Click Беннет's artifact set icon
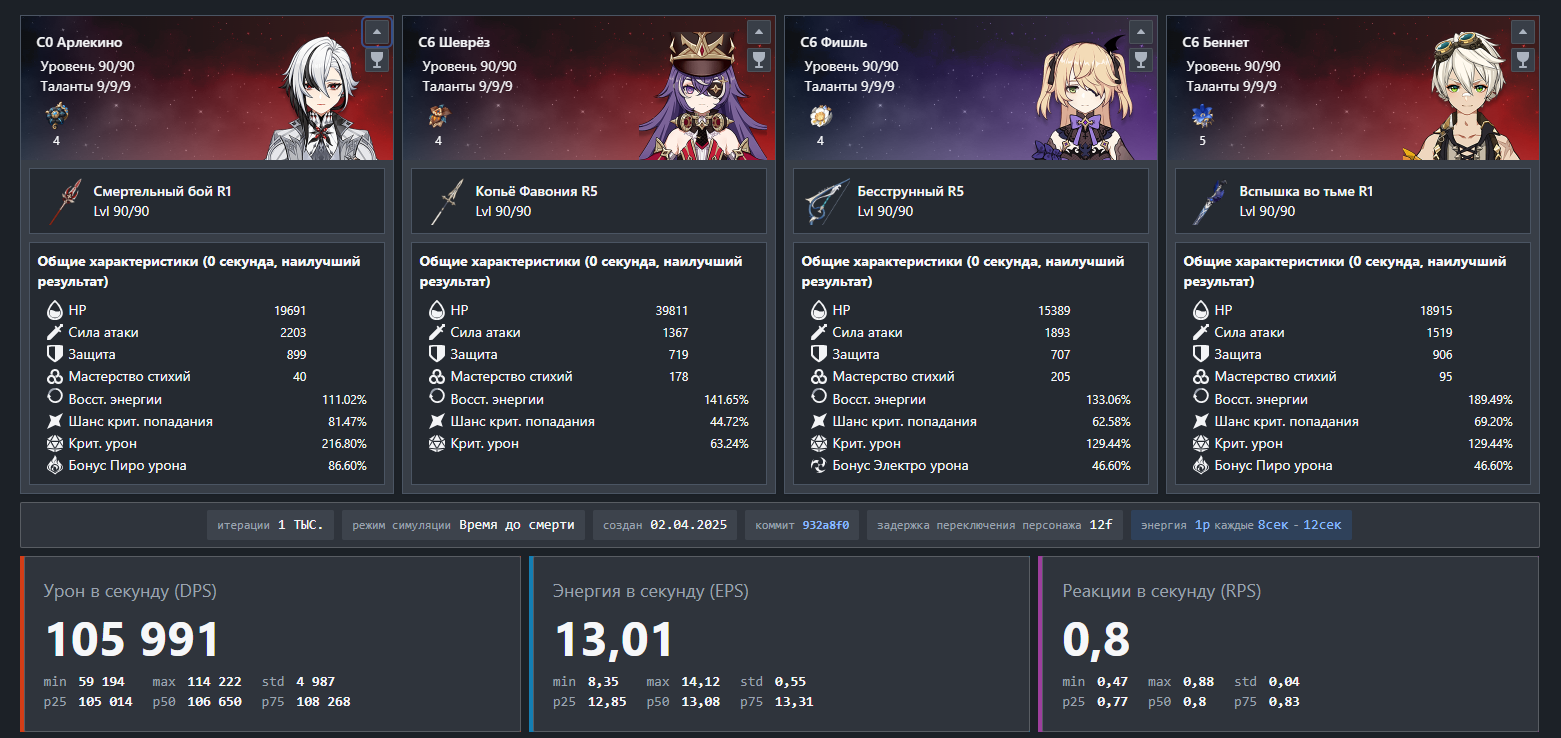The width and height of the screenshot is (1561, 738). (x=1202, y=117)
